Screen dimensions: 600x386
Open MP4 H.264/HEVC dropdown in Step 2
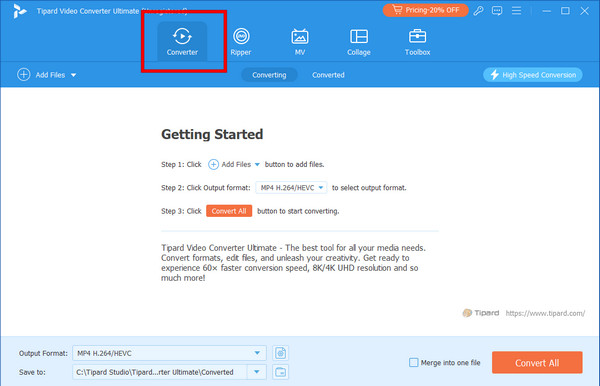point(291,187)
